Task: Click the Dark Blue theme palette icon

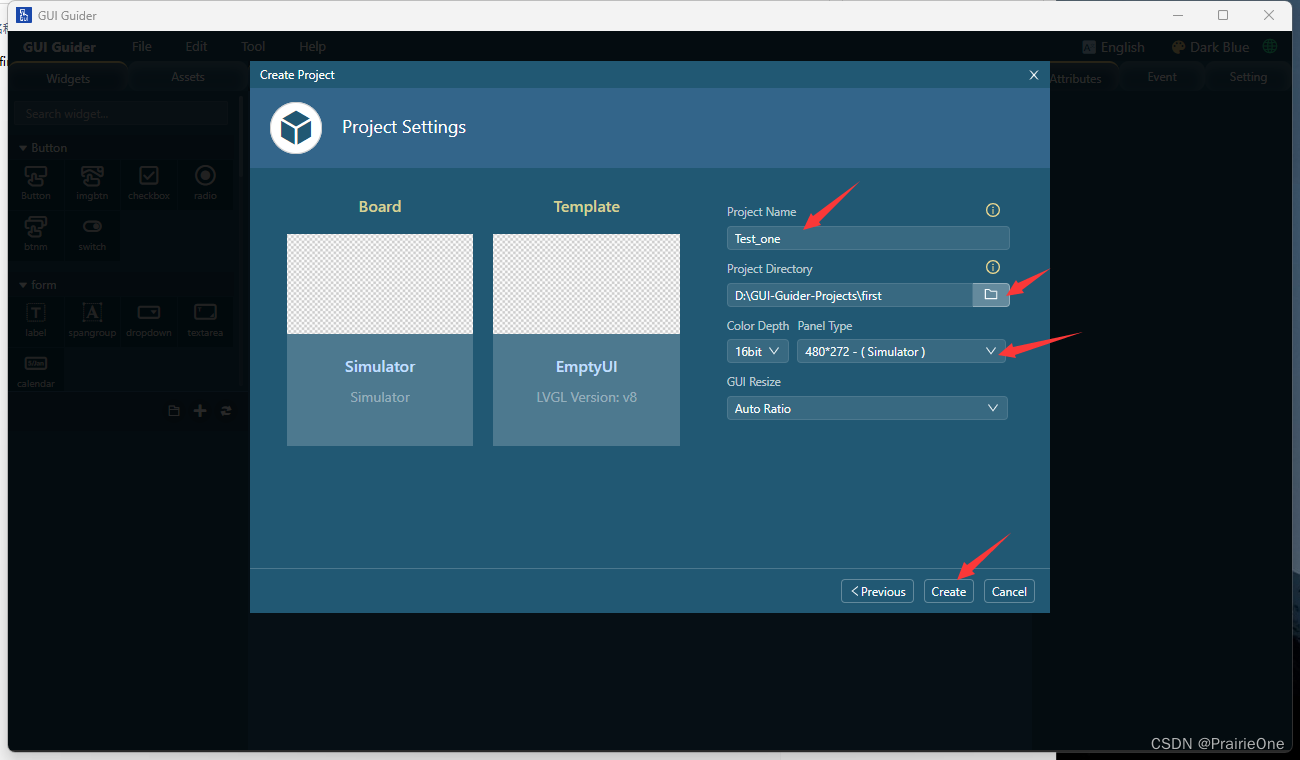Action: click(1178, 47)
